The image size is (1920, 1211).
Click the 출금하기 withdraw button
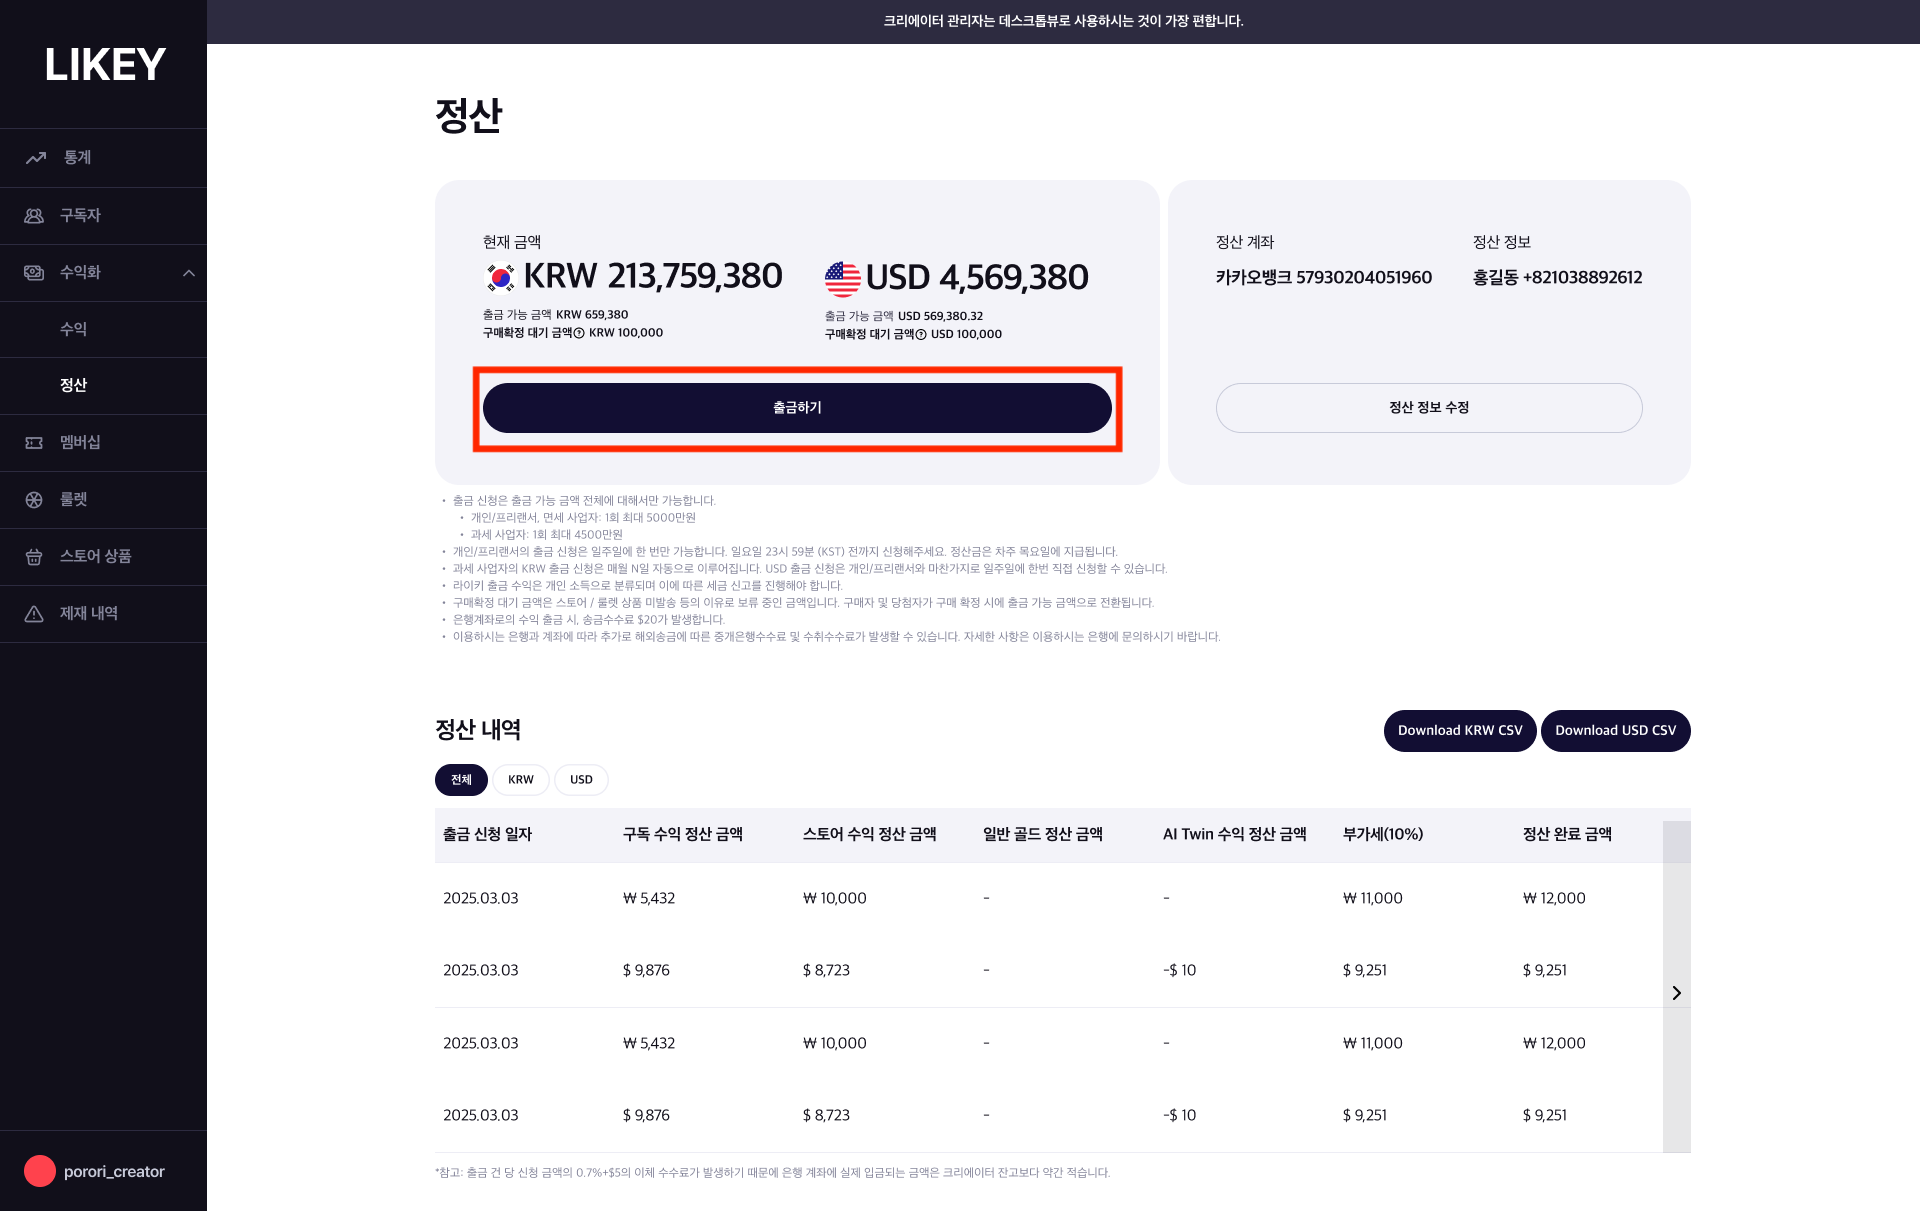click(x=797, y=408)
